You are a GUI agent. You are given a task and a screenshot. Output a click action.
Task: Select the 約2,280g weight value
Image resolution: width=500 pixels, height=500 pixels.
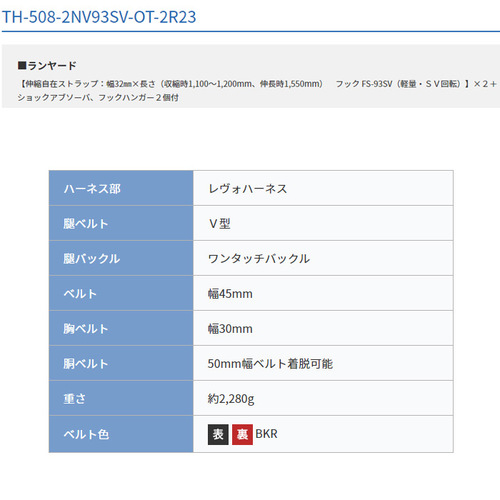coord(231,399)
